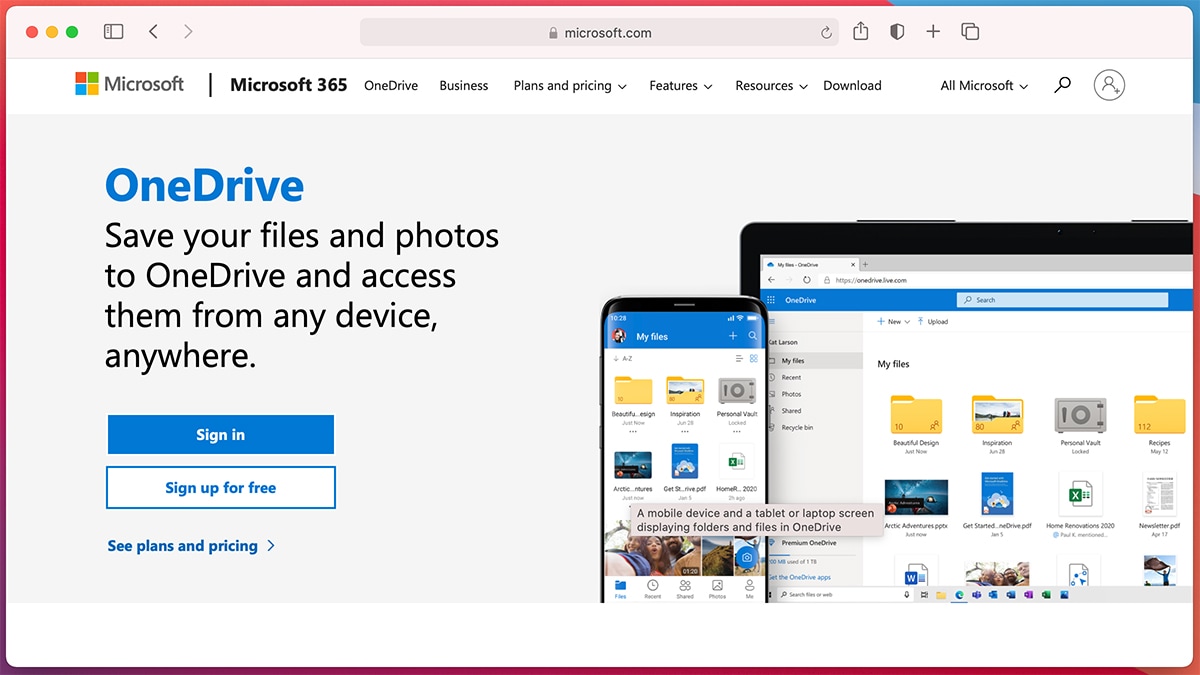Tap the user avatar in phone mockup
Screen dimensions: 1200x675
(x=619, y=336)
